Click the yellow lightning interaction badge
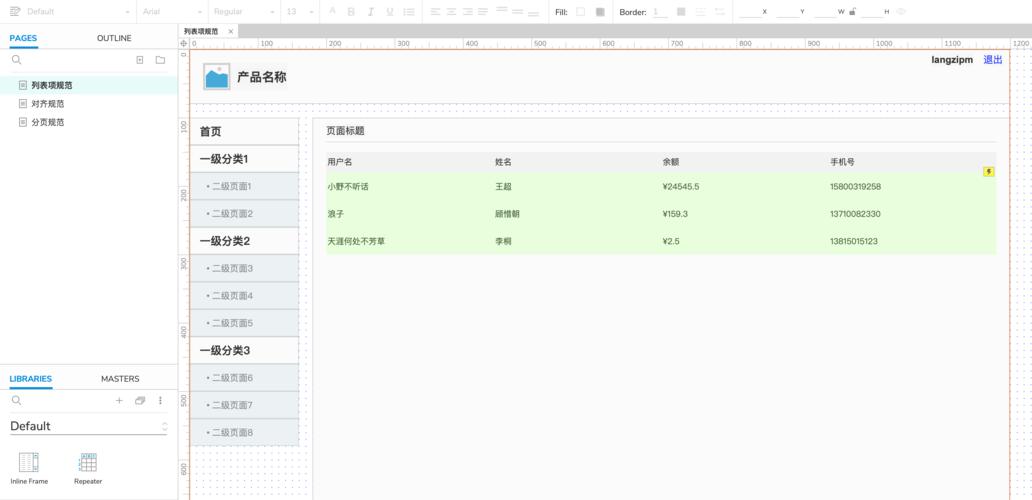Screen dimensions: 1032x500 tap(989, 172)
